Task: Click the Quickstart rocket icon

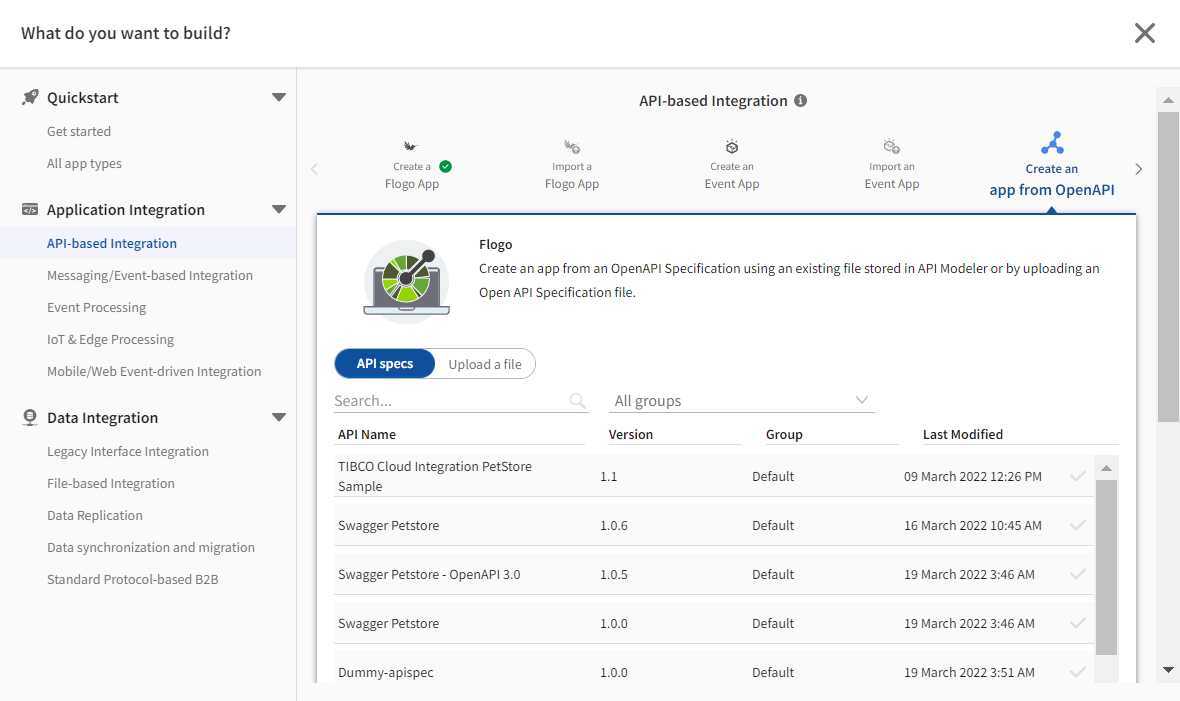Action: tap(30, 97)
